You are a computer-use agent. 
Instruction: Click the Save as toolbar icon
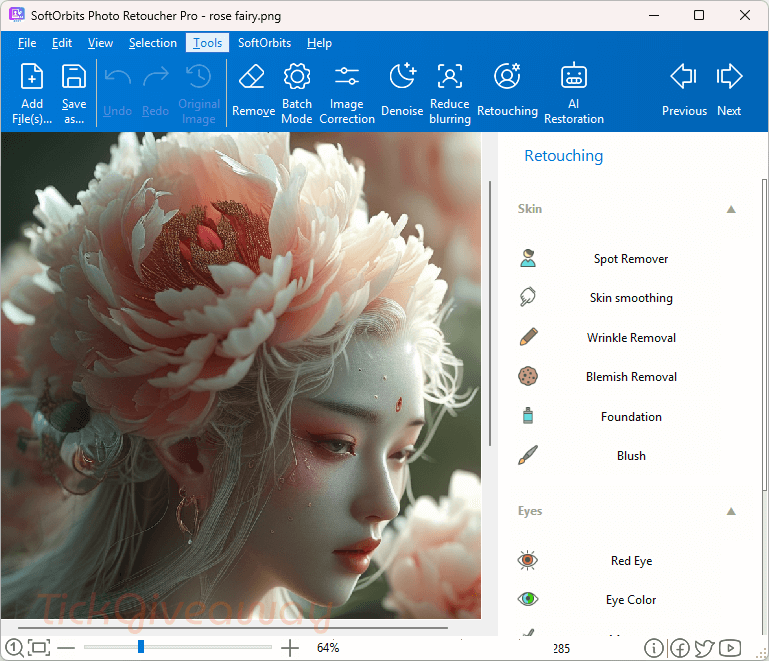point(74,76)
